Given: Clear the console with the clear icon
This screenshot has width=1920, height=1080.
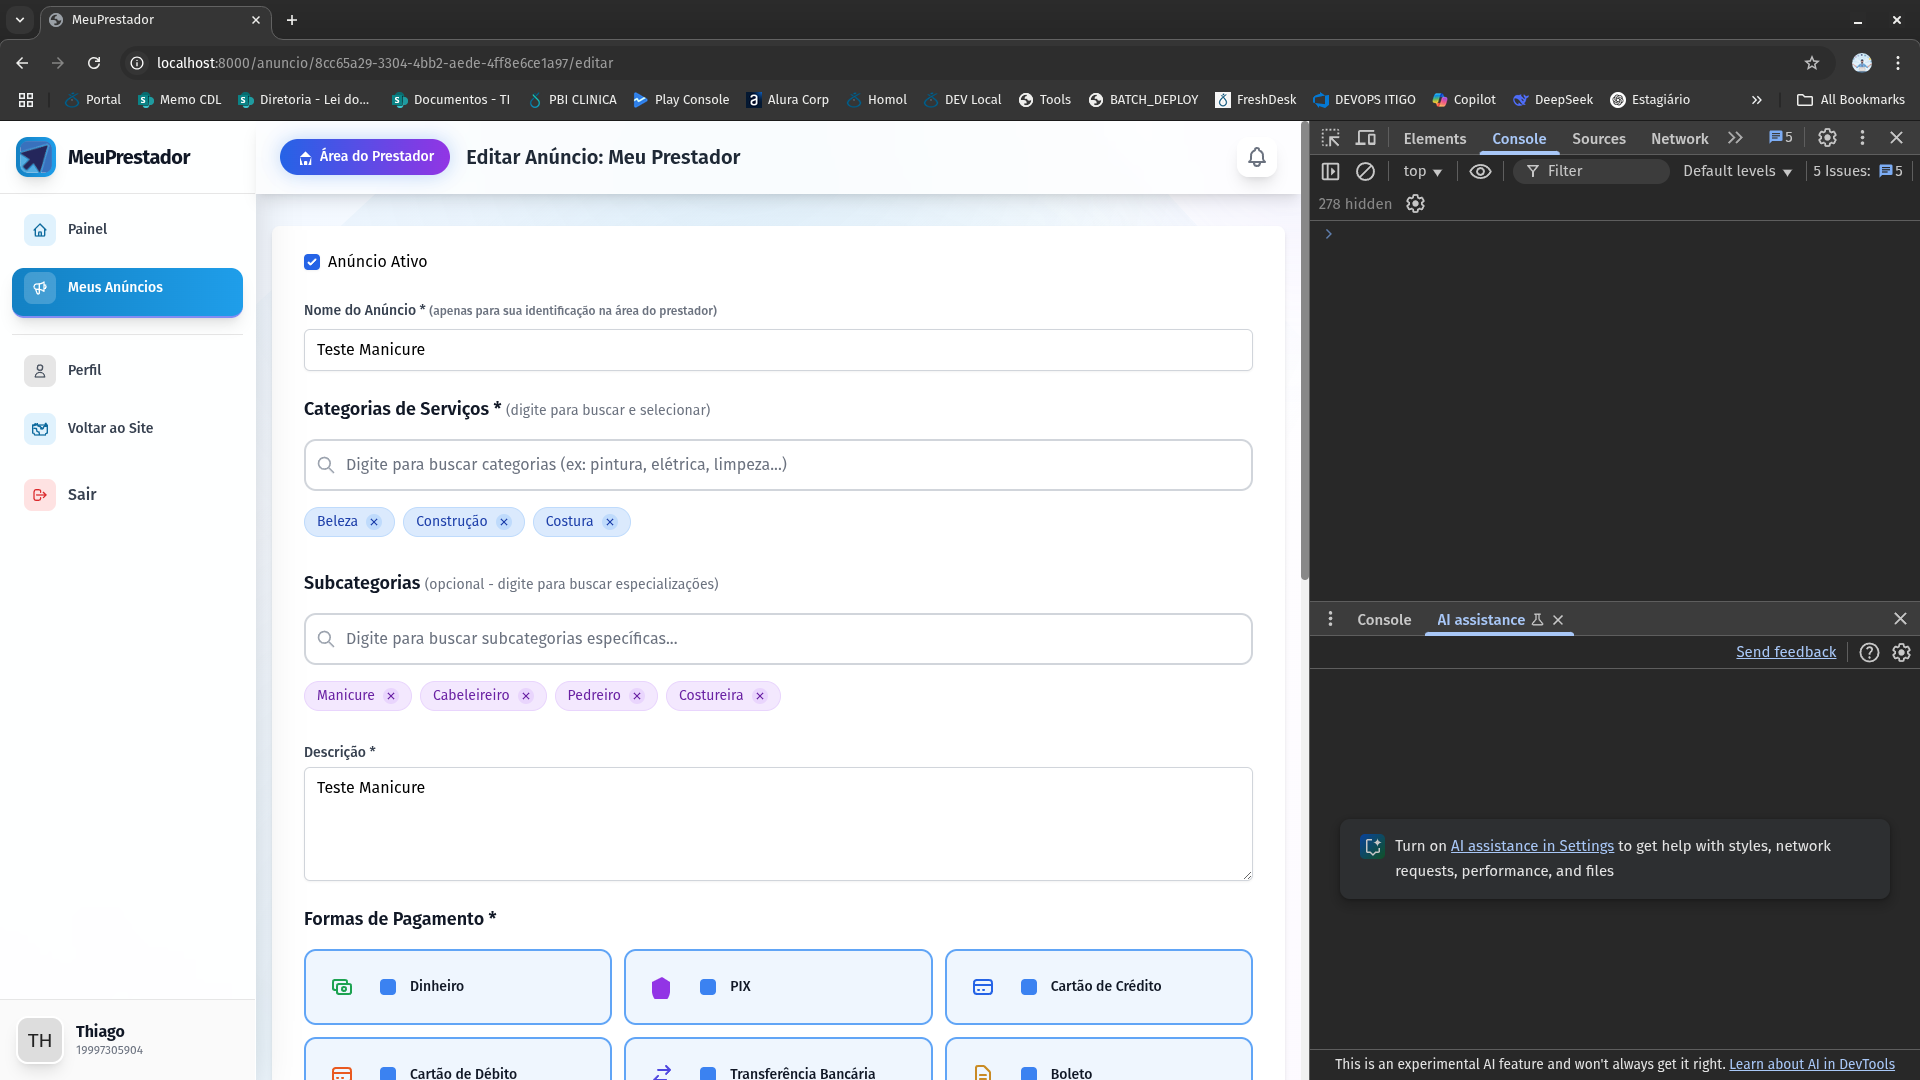Looking at the screenshot, I should tap(1365, 172).
